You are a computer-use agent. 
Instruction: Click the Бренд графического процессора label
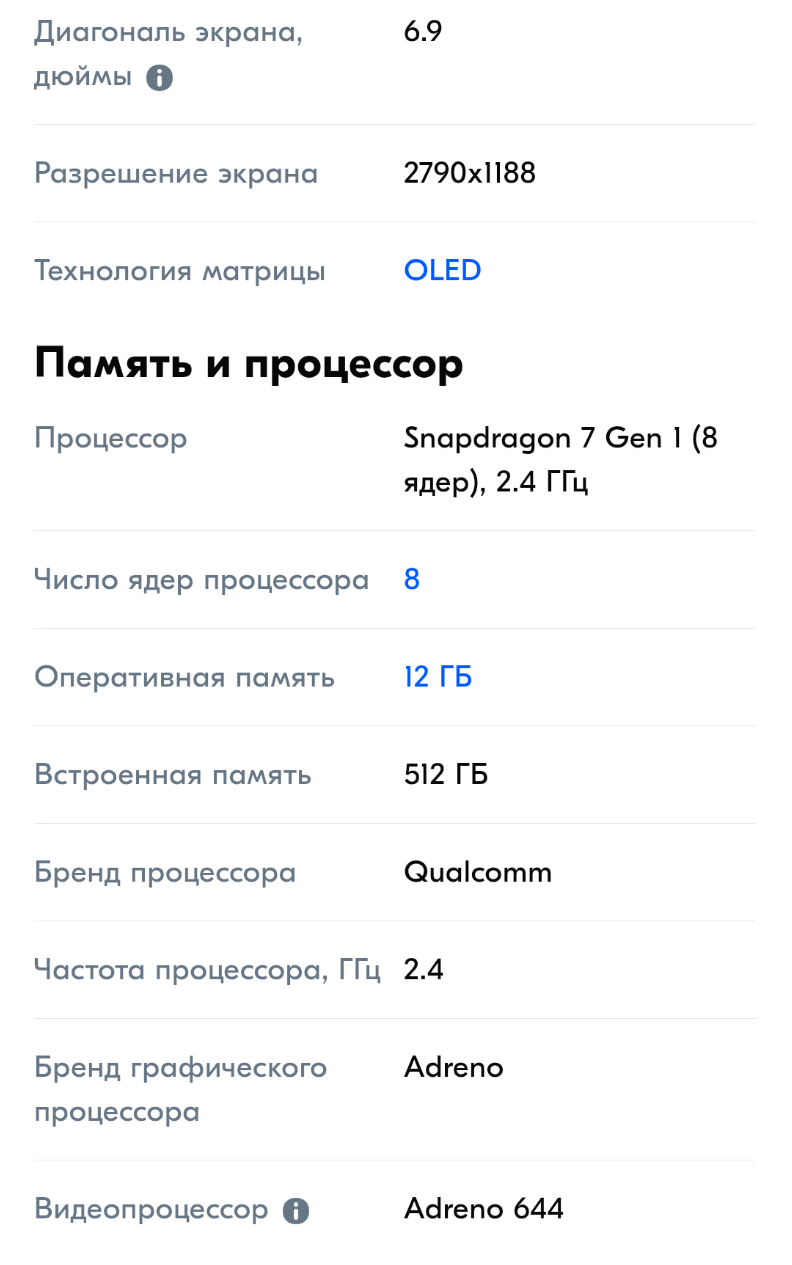click(x=181, y=1089)
